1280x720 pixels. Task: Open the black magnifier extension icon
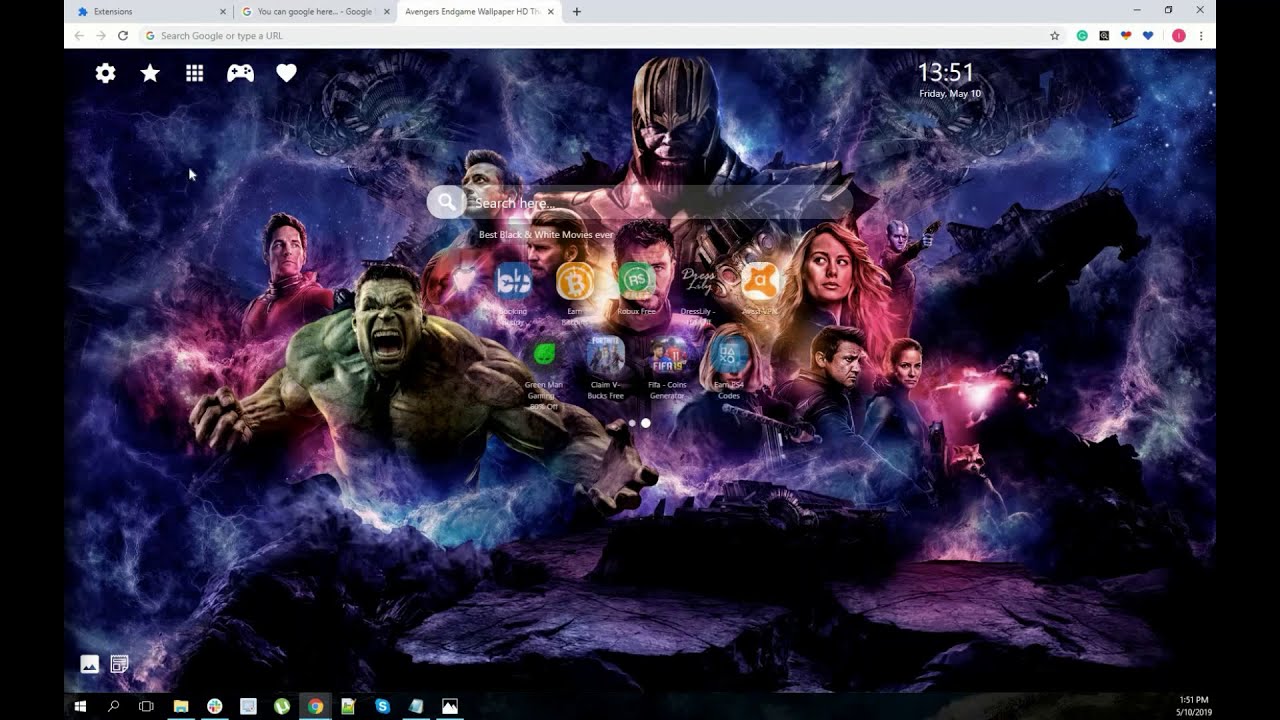coord(1104,36)
